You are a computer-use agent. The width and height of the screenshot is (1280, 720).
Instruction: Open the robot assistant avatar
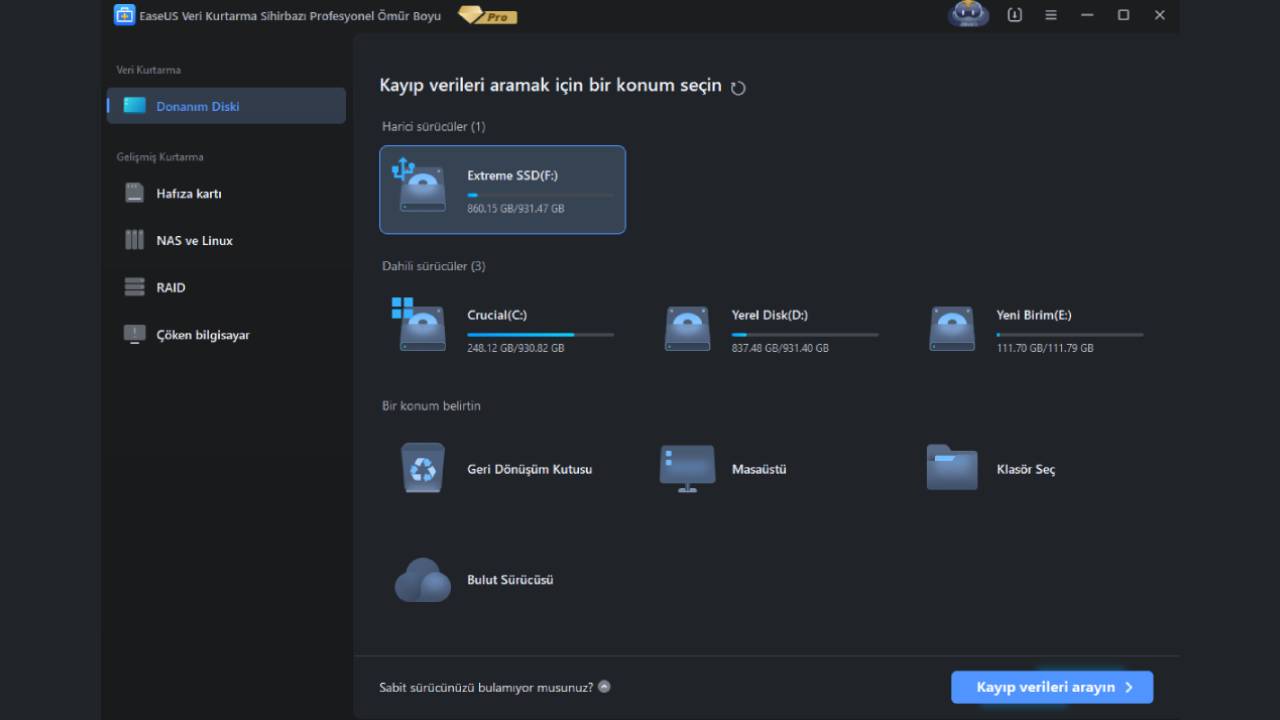pos(968,14)
